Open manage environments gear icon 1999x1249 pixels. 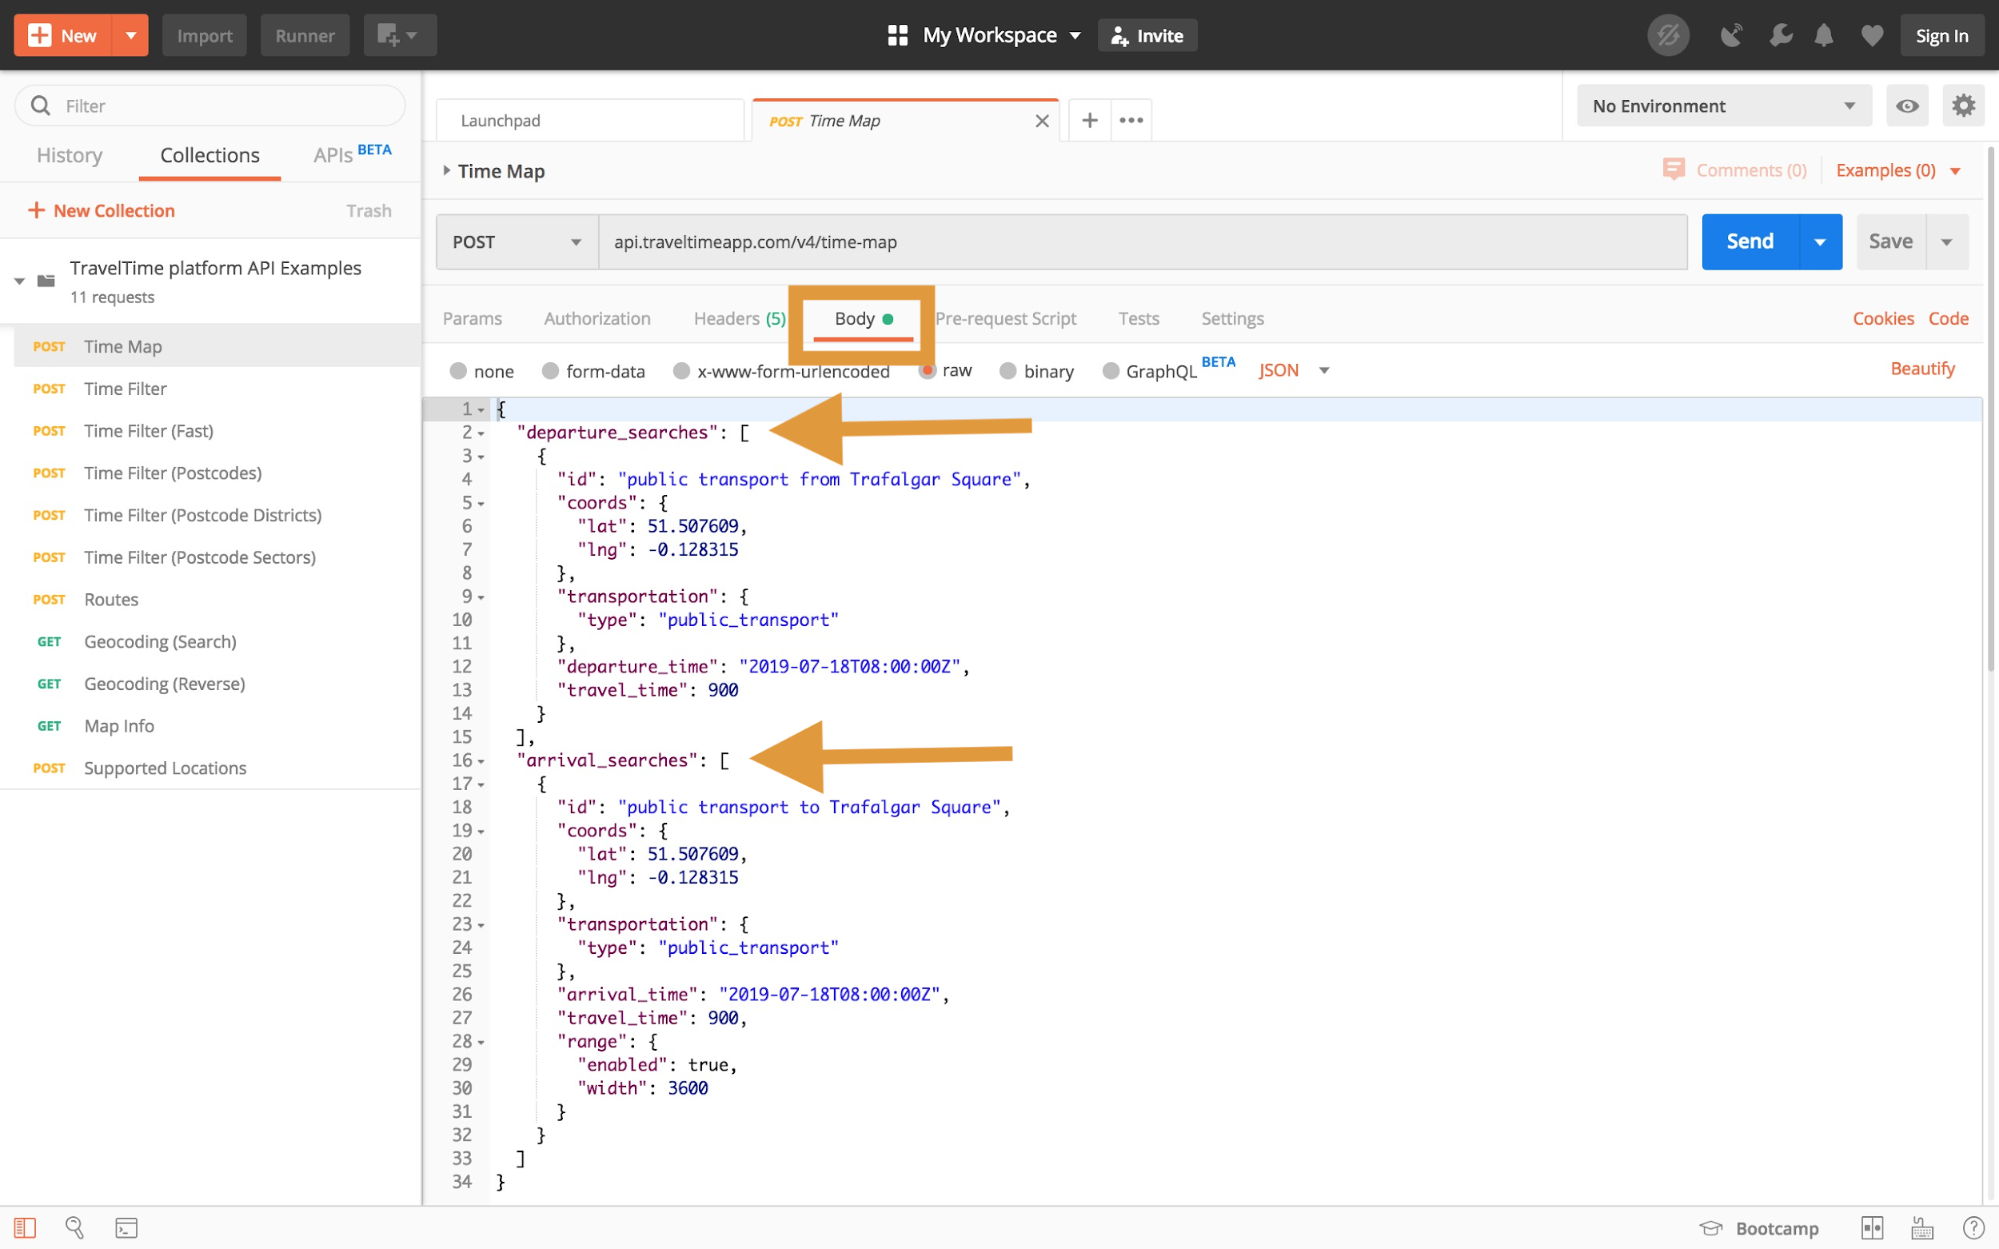tap(1963, 105)
